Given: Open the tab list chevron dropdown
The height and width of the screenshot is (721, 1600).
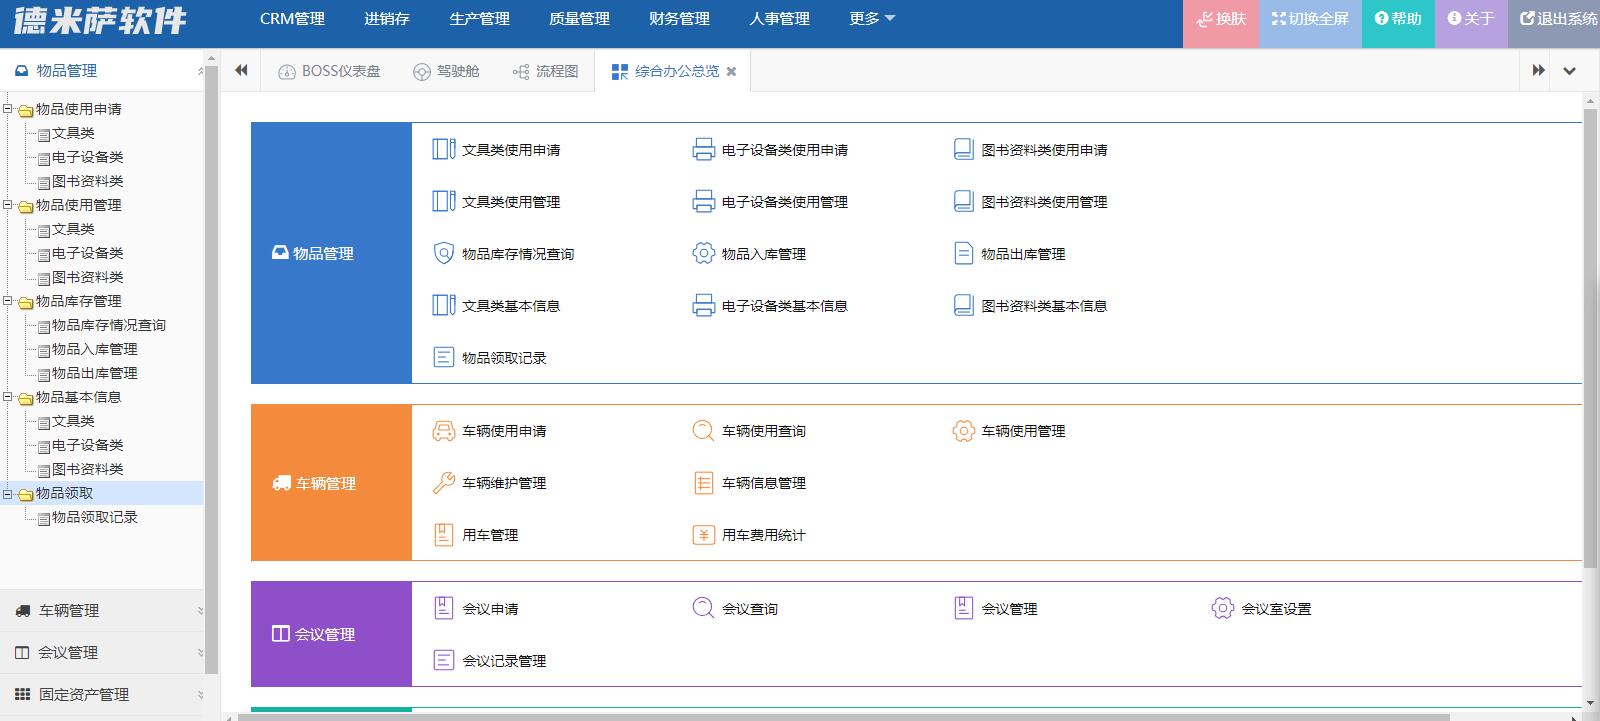Looking at the screenshot, I should (x=1569, y=70).
